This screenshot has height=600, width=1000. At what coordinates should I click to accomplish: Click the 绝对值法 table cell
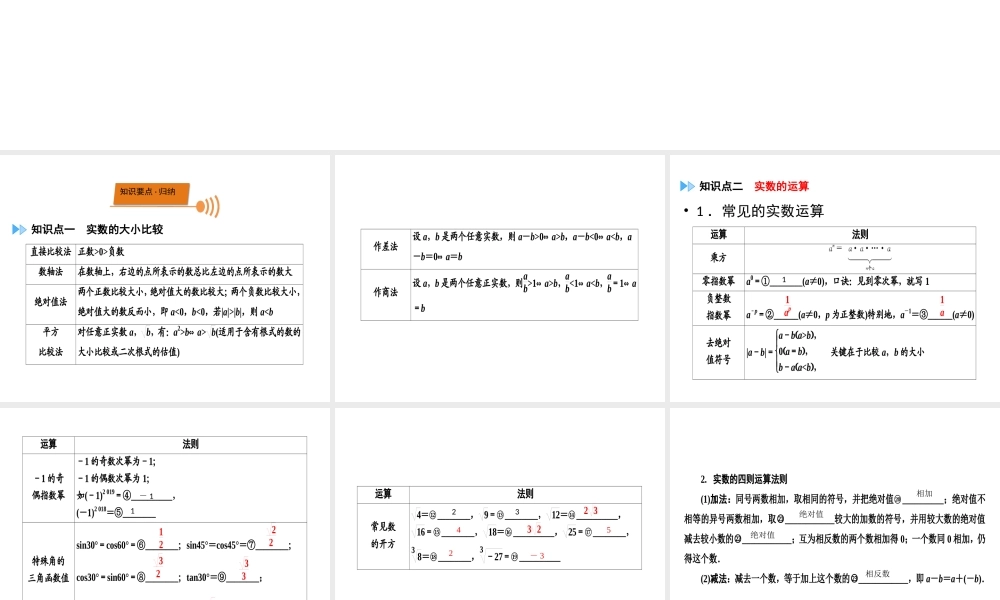pos(51,302)
